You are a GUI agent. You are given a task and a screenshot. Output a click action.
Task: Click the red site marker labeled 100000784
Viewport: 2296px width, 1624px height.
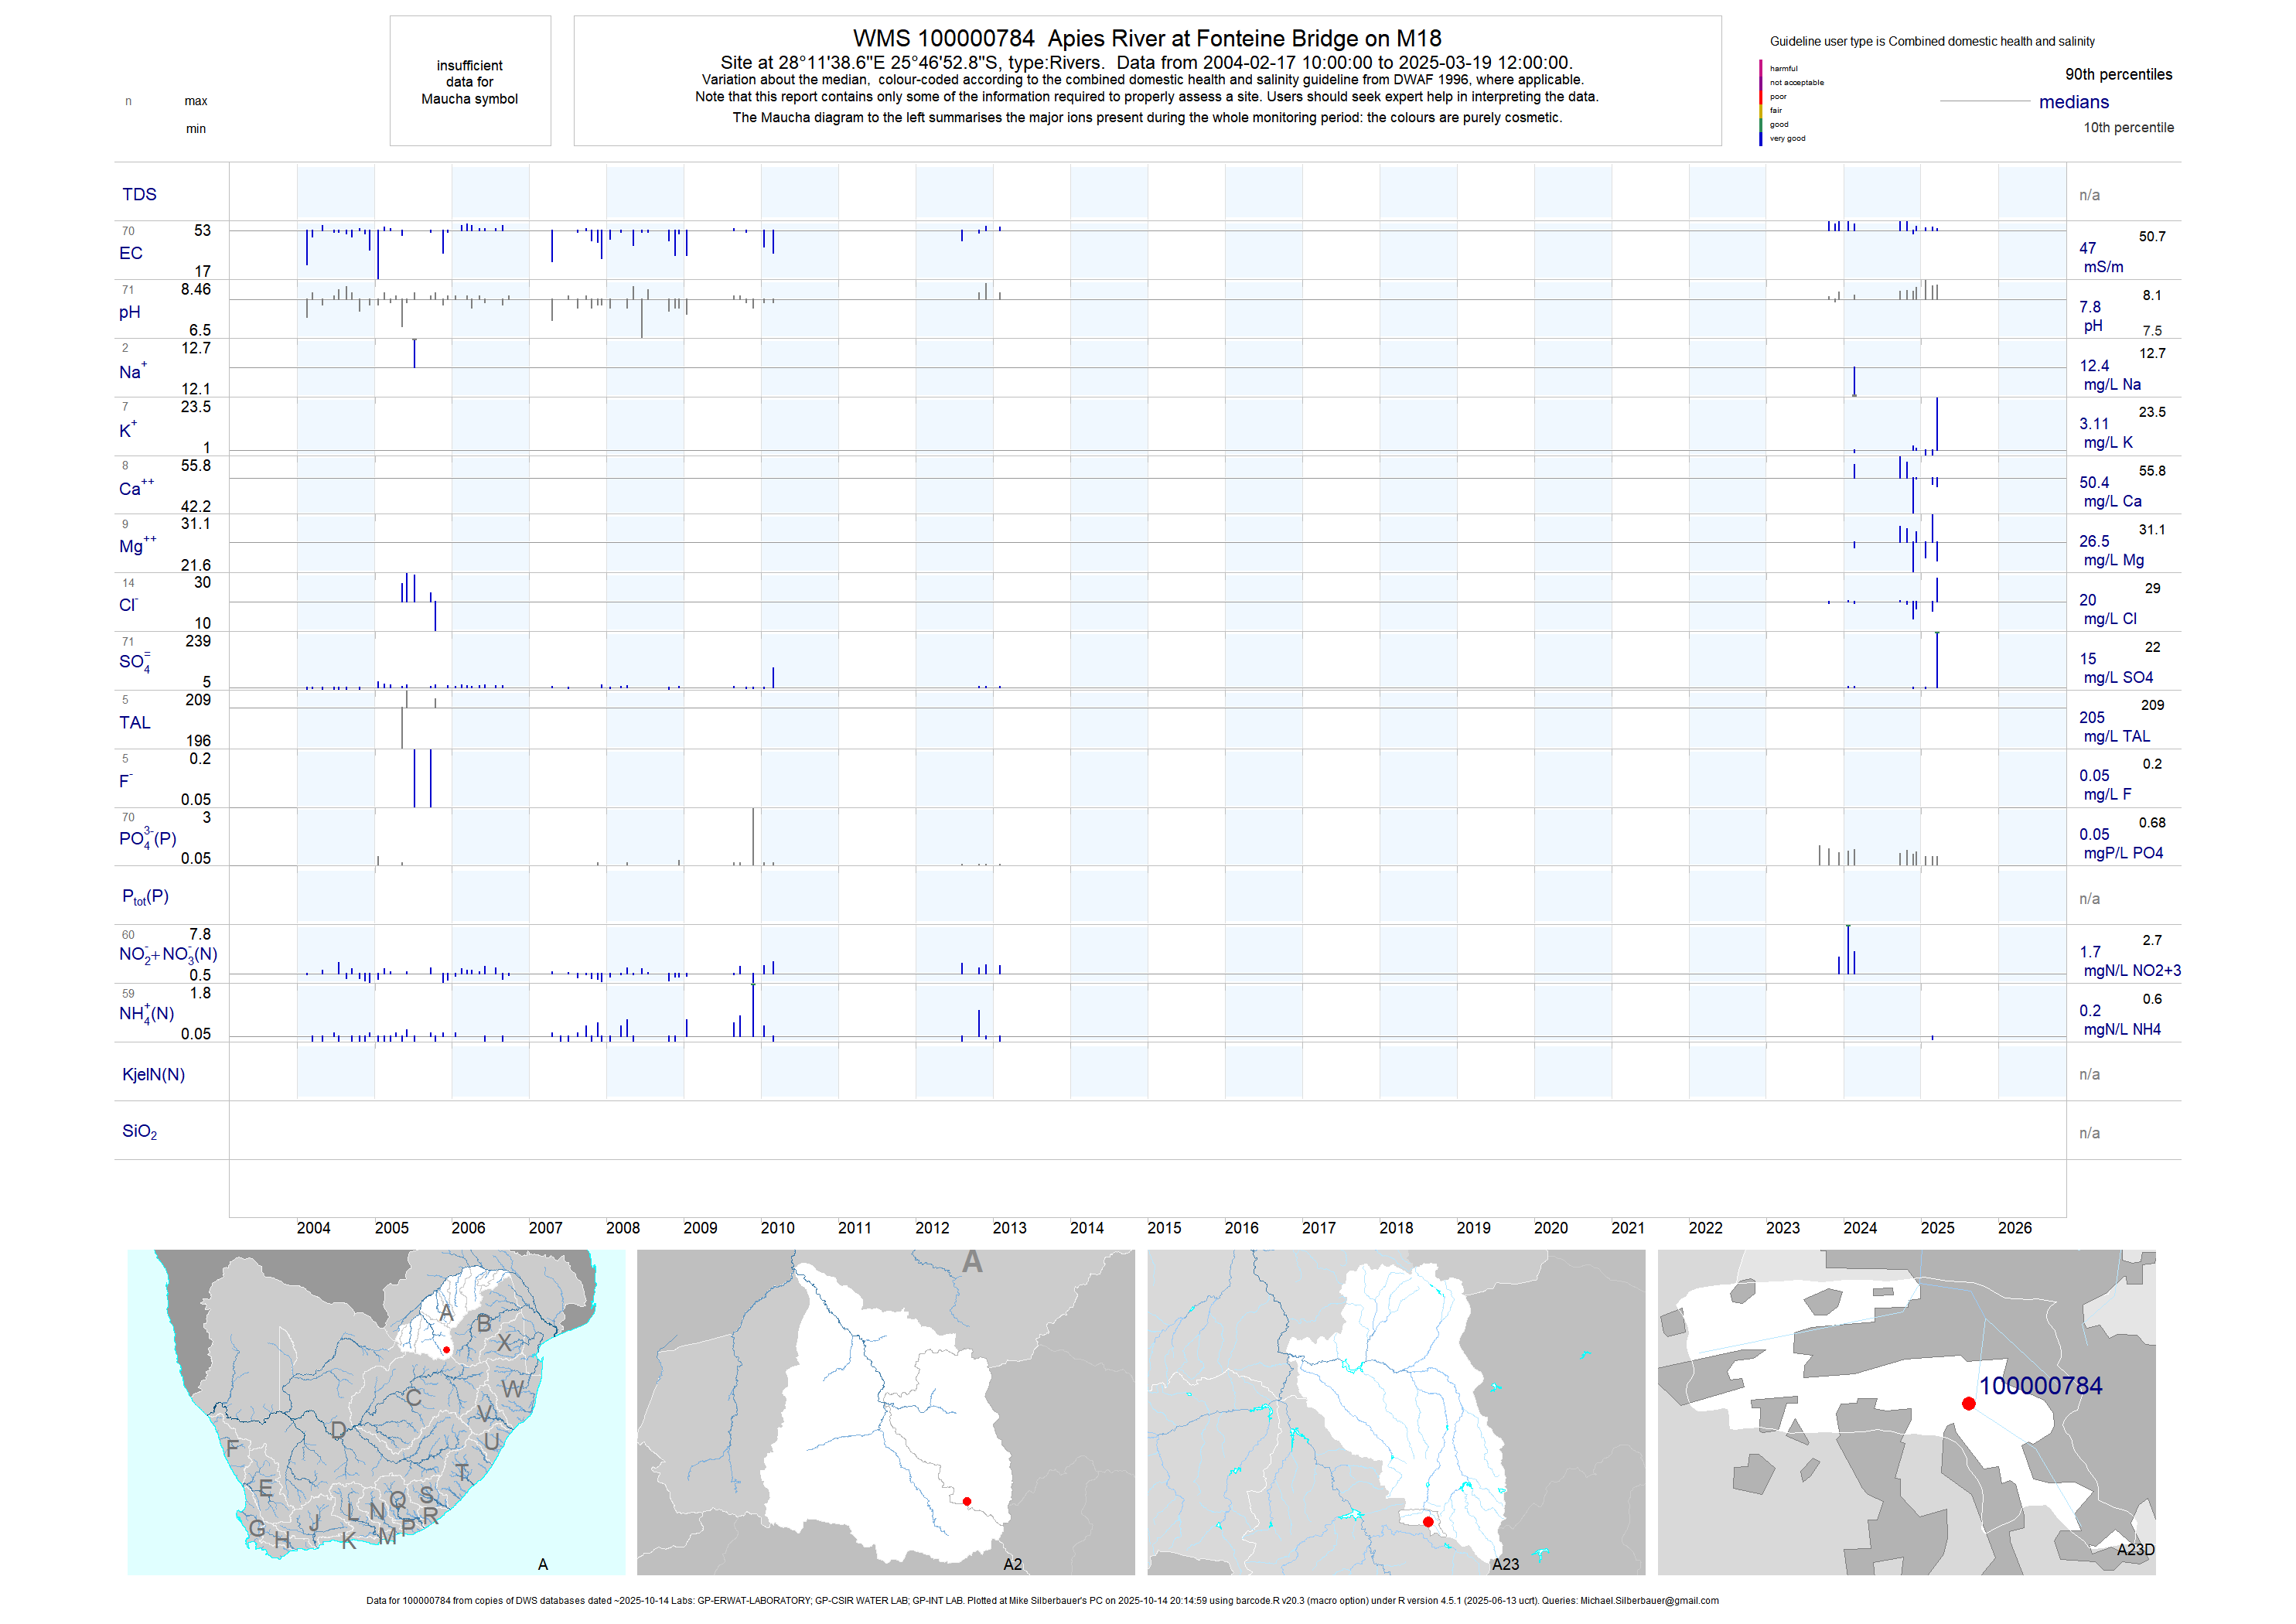(1968, 1404)
